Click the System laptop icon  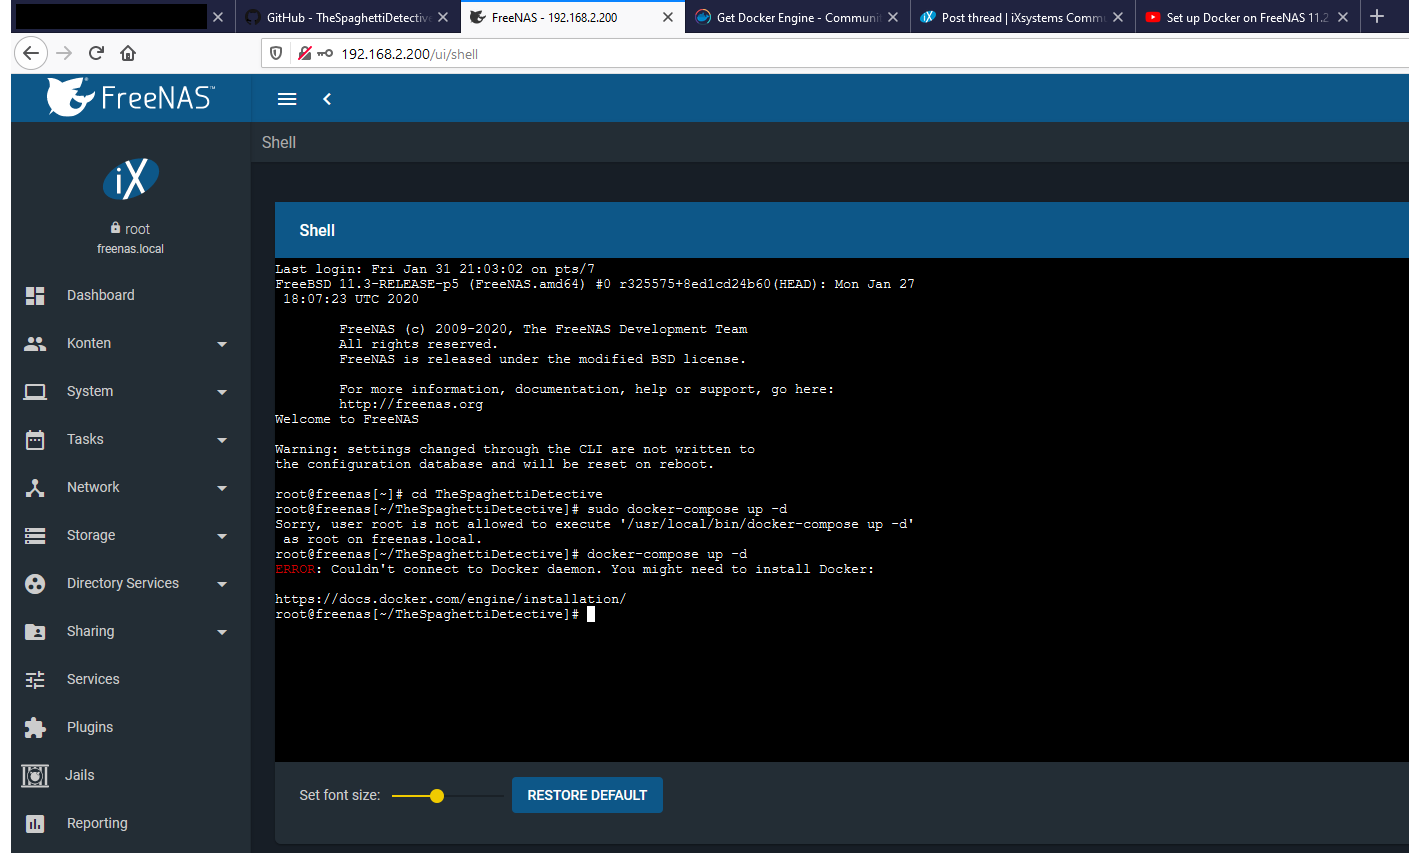[35, 391]
